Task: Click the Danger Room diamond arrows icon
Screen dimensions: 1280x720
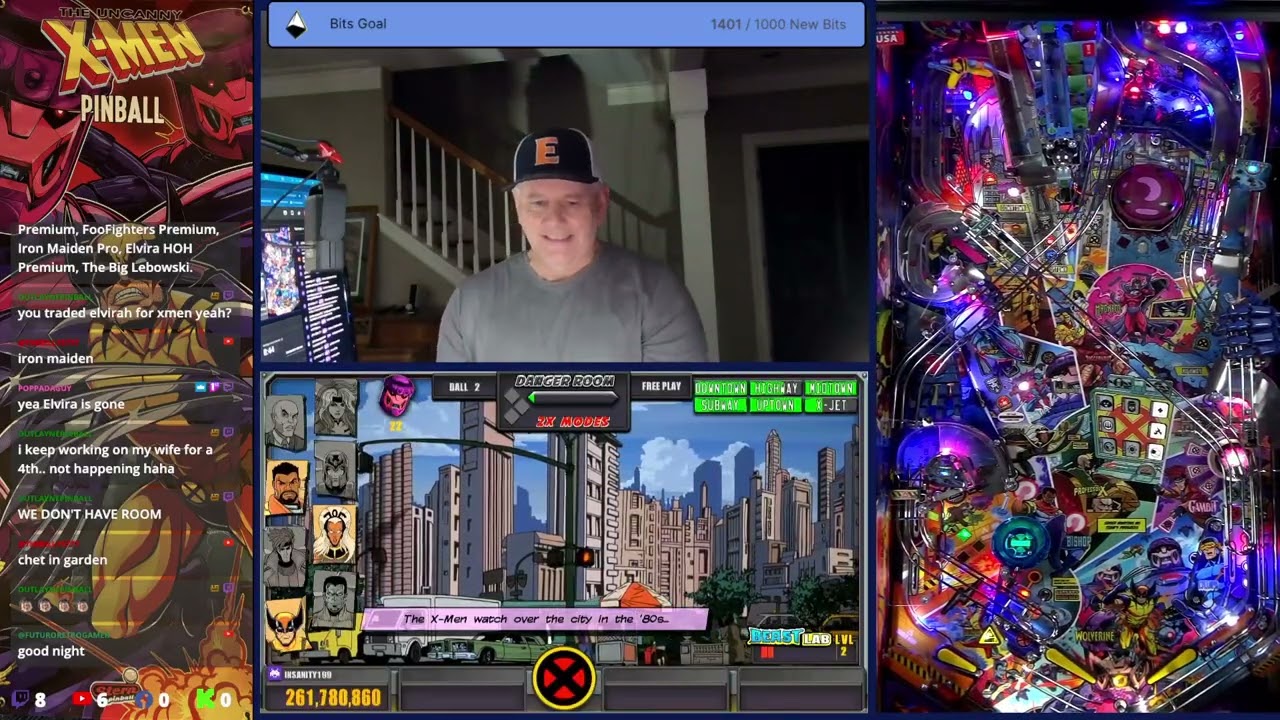Action: coord(515,407)
